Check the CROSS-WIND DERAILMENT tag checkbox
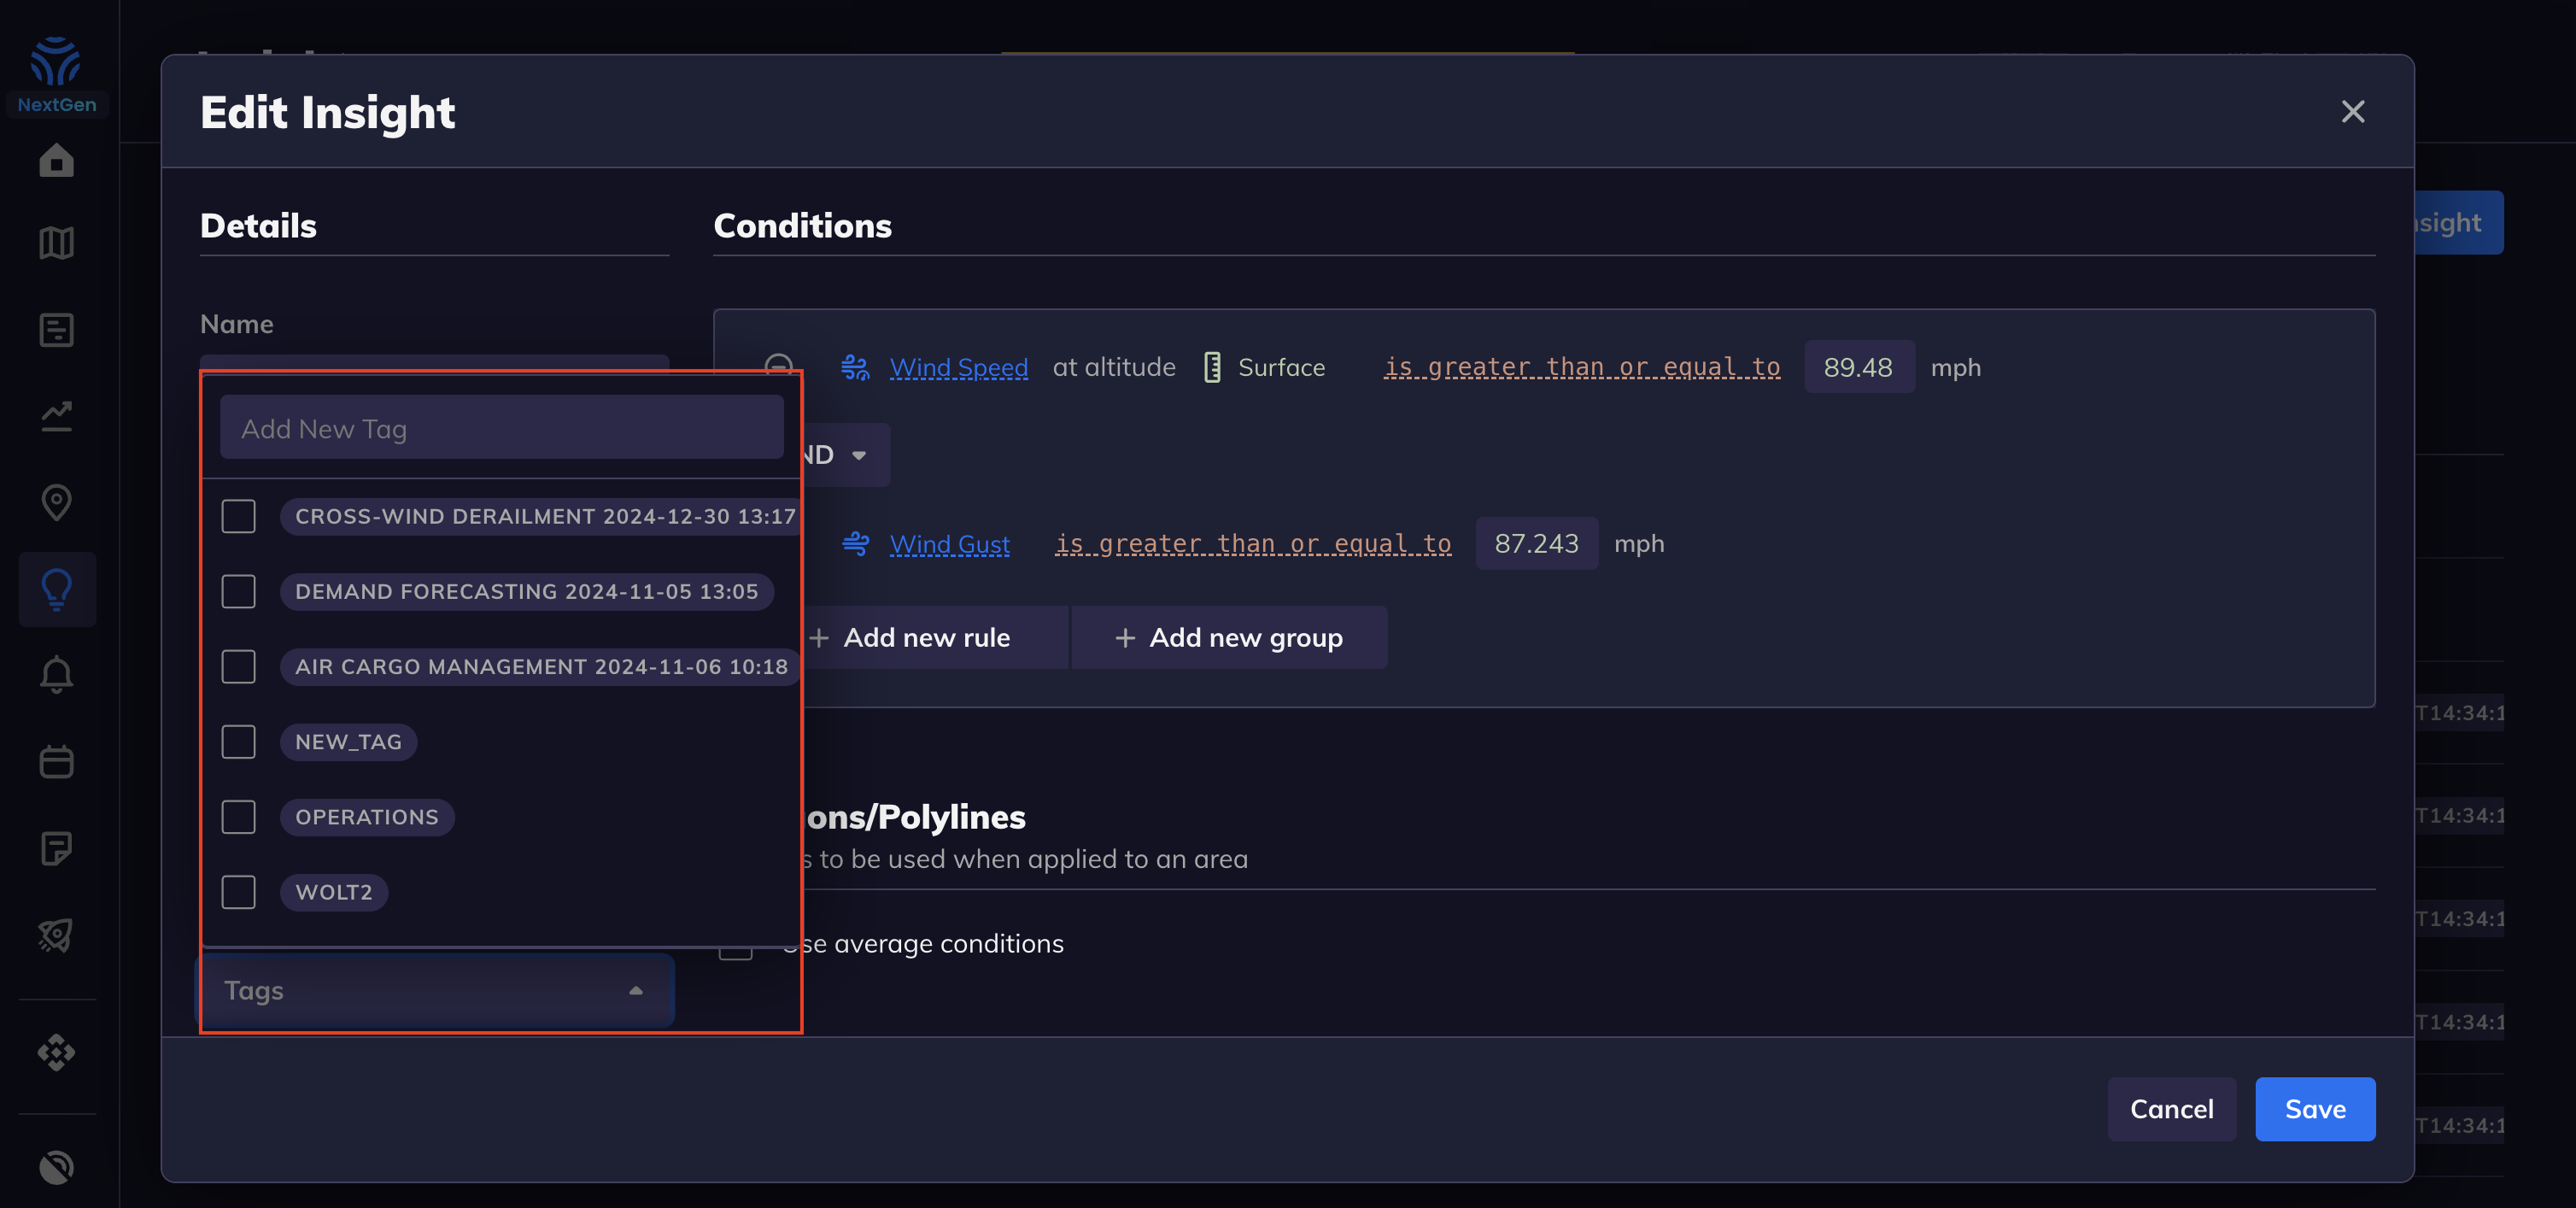Image resolution: width=2576 pixels, height=1208 pixels. pos(238,516)
